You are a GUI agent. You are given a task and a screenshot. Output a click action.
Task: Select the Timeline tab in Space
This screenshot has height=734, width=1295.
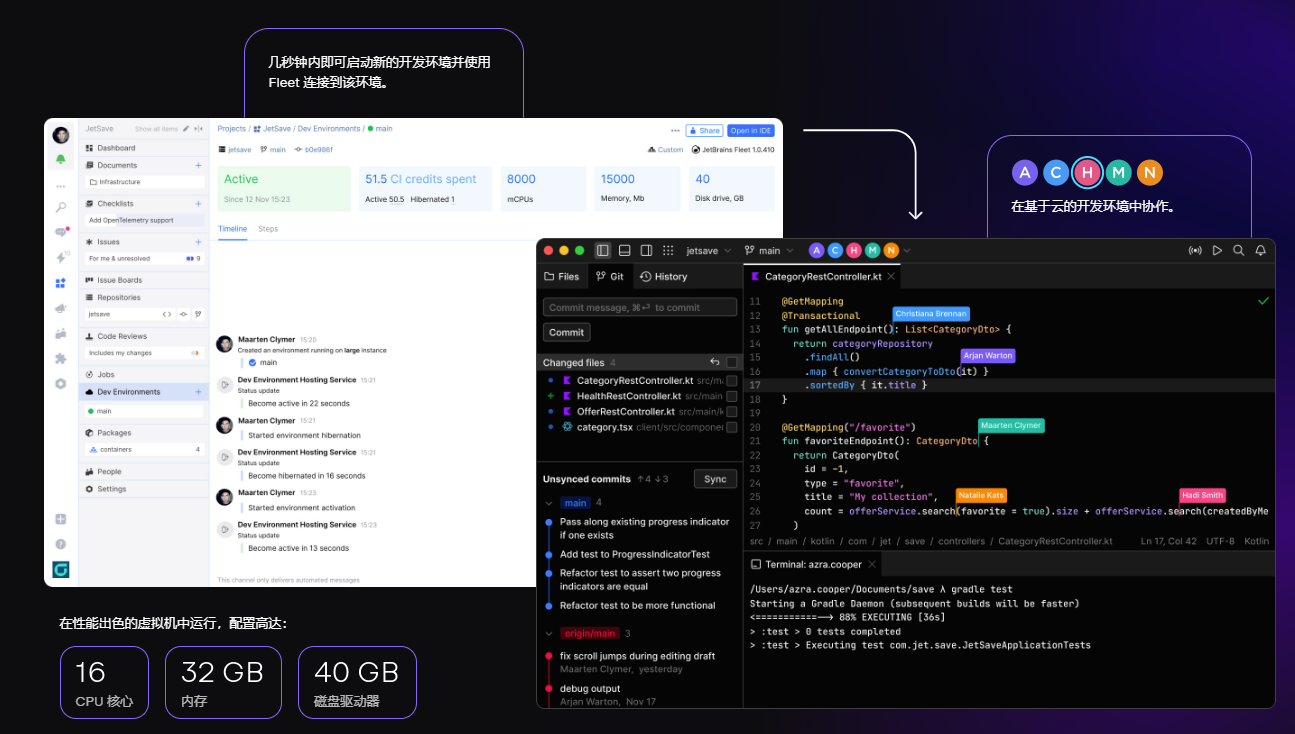pyautogui.click(x=233, y=229)
